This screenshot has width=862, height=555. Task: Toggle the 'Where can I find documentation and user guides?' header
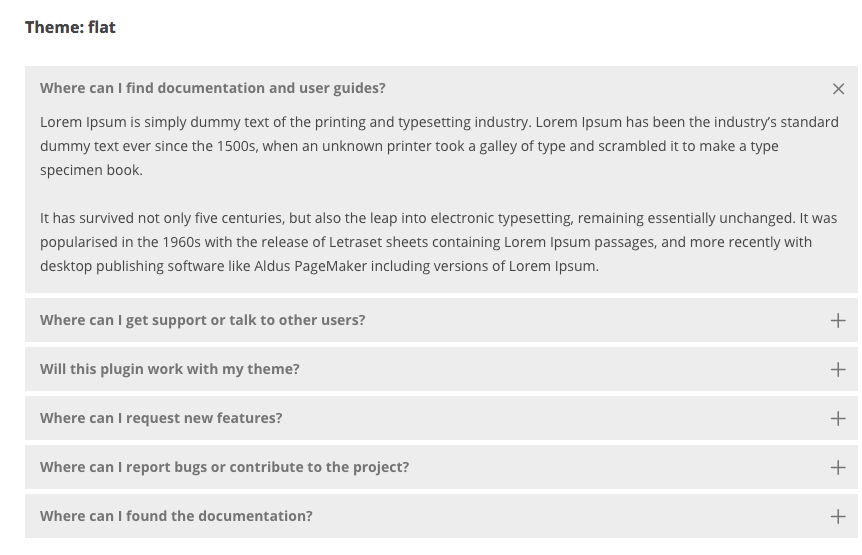[212, 88]
